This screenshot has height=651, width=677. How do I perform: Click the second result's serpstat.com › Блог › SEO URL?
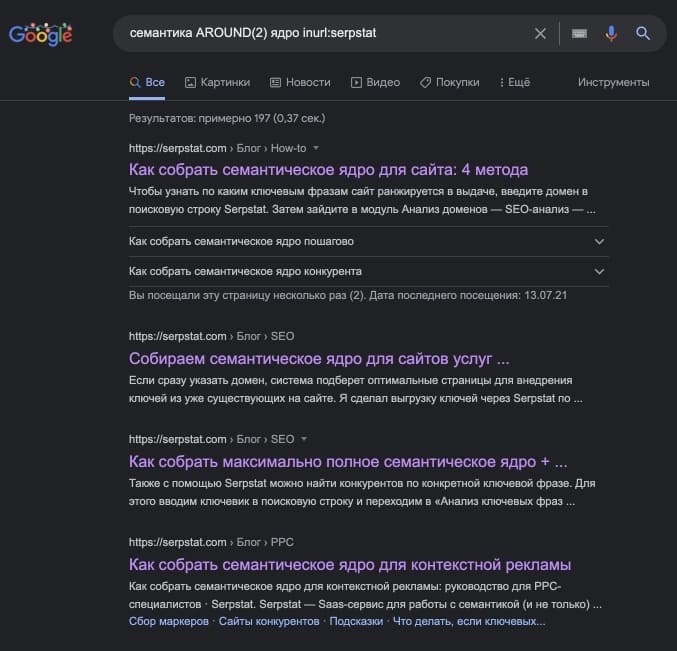pyautogui.click(x=212, y=336)
